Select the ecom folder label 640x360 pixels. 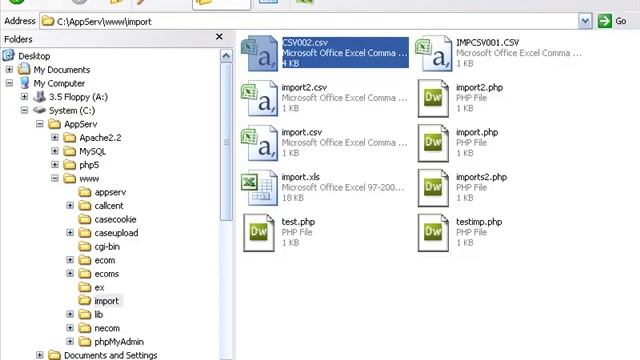pyautogui.click(x=105, y=260)
